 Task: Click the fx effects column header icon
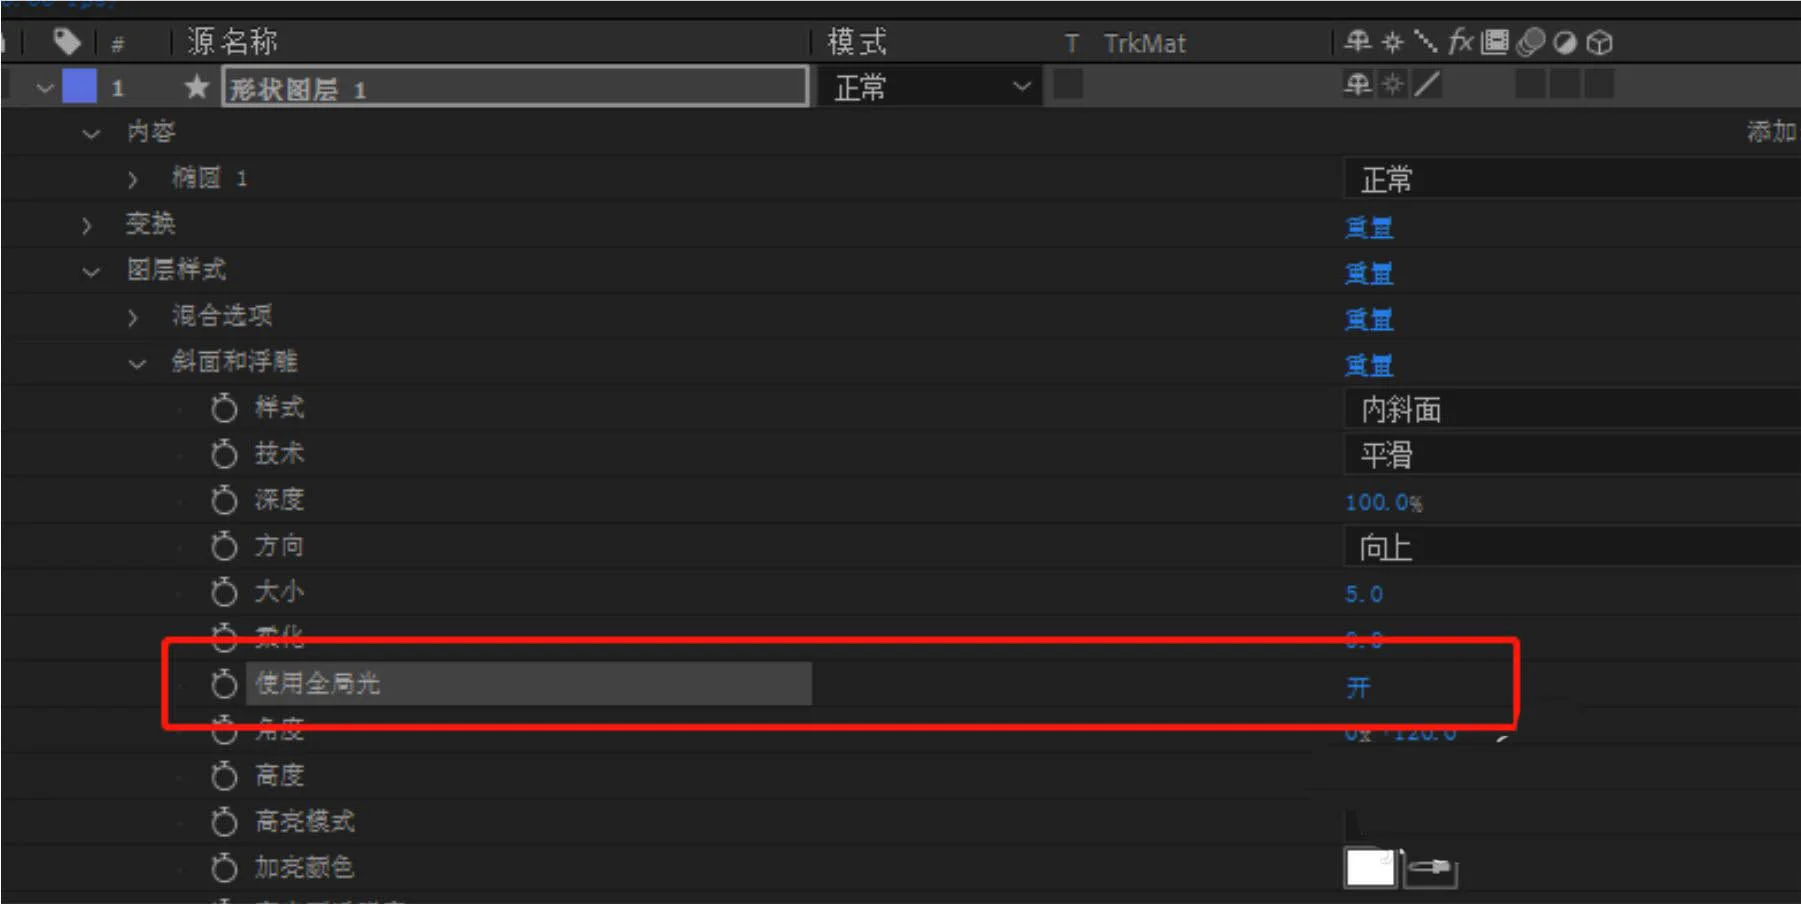pos(1460,42)
